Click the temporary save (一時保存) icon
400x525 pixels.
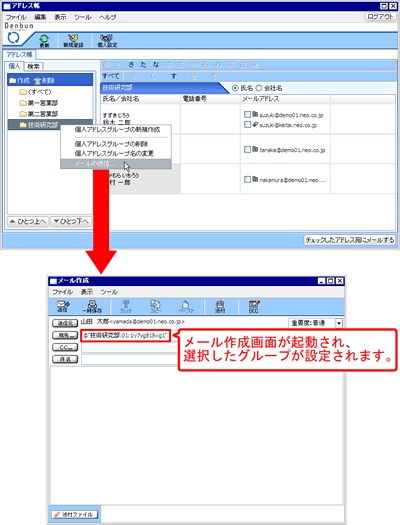[x=92, y=306]
